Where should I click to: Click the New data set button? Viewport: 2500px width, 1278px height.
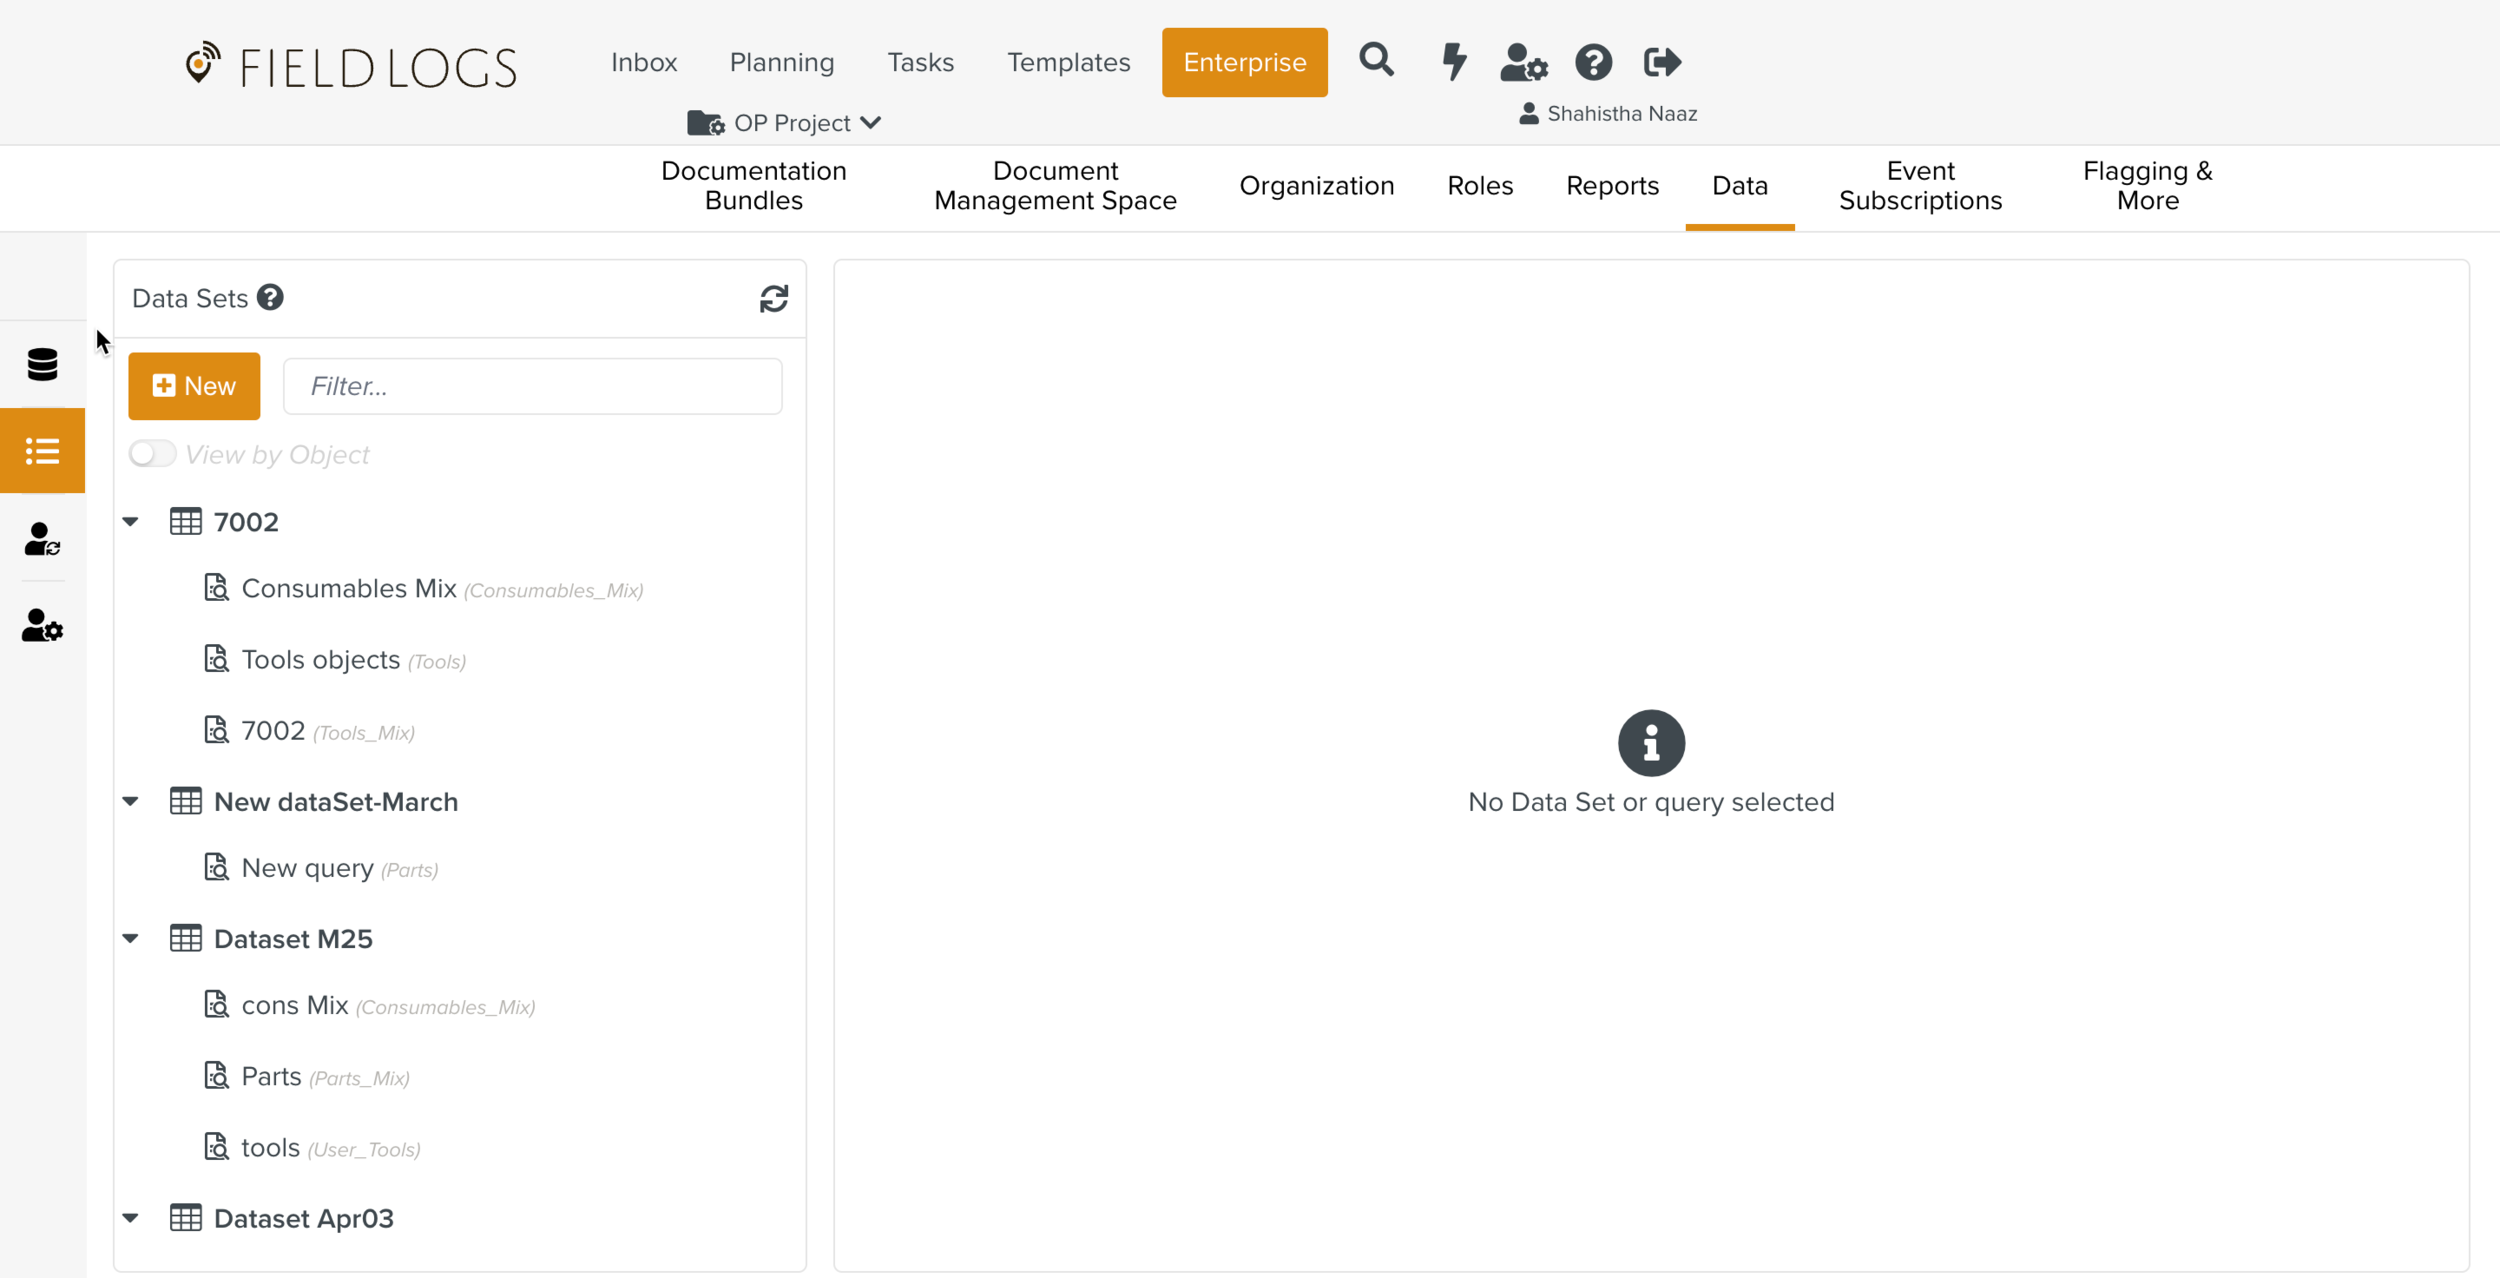pyautogui.click(x=194, y=386)
